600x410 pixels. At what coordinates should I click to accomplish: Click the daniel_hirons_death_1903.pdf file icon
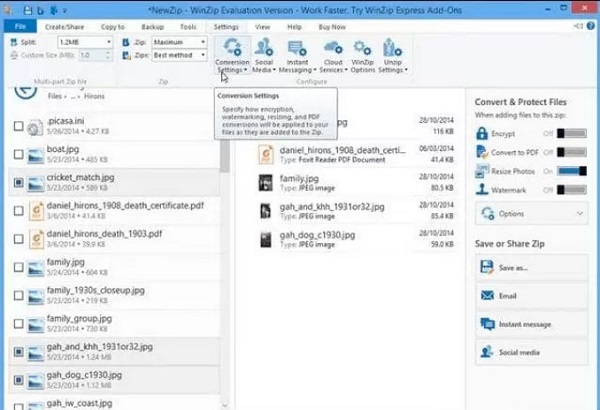click(x=36, y=240)
